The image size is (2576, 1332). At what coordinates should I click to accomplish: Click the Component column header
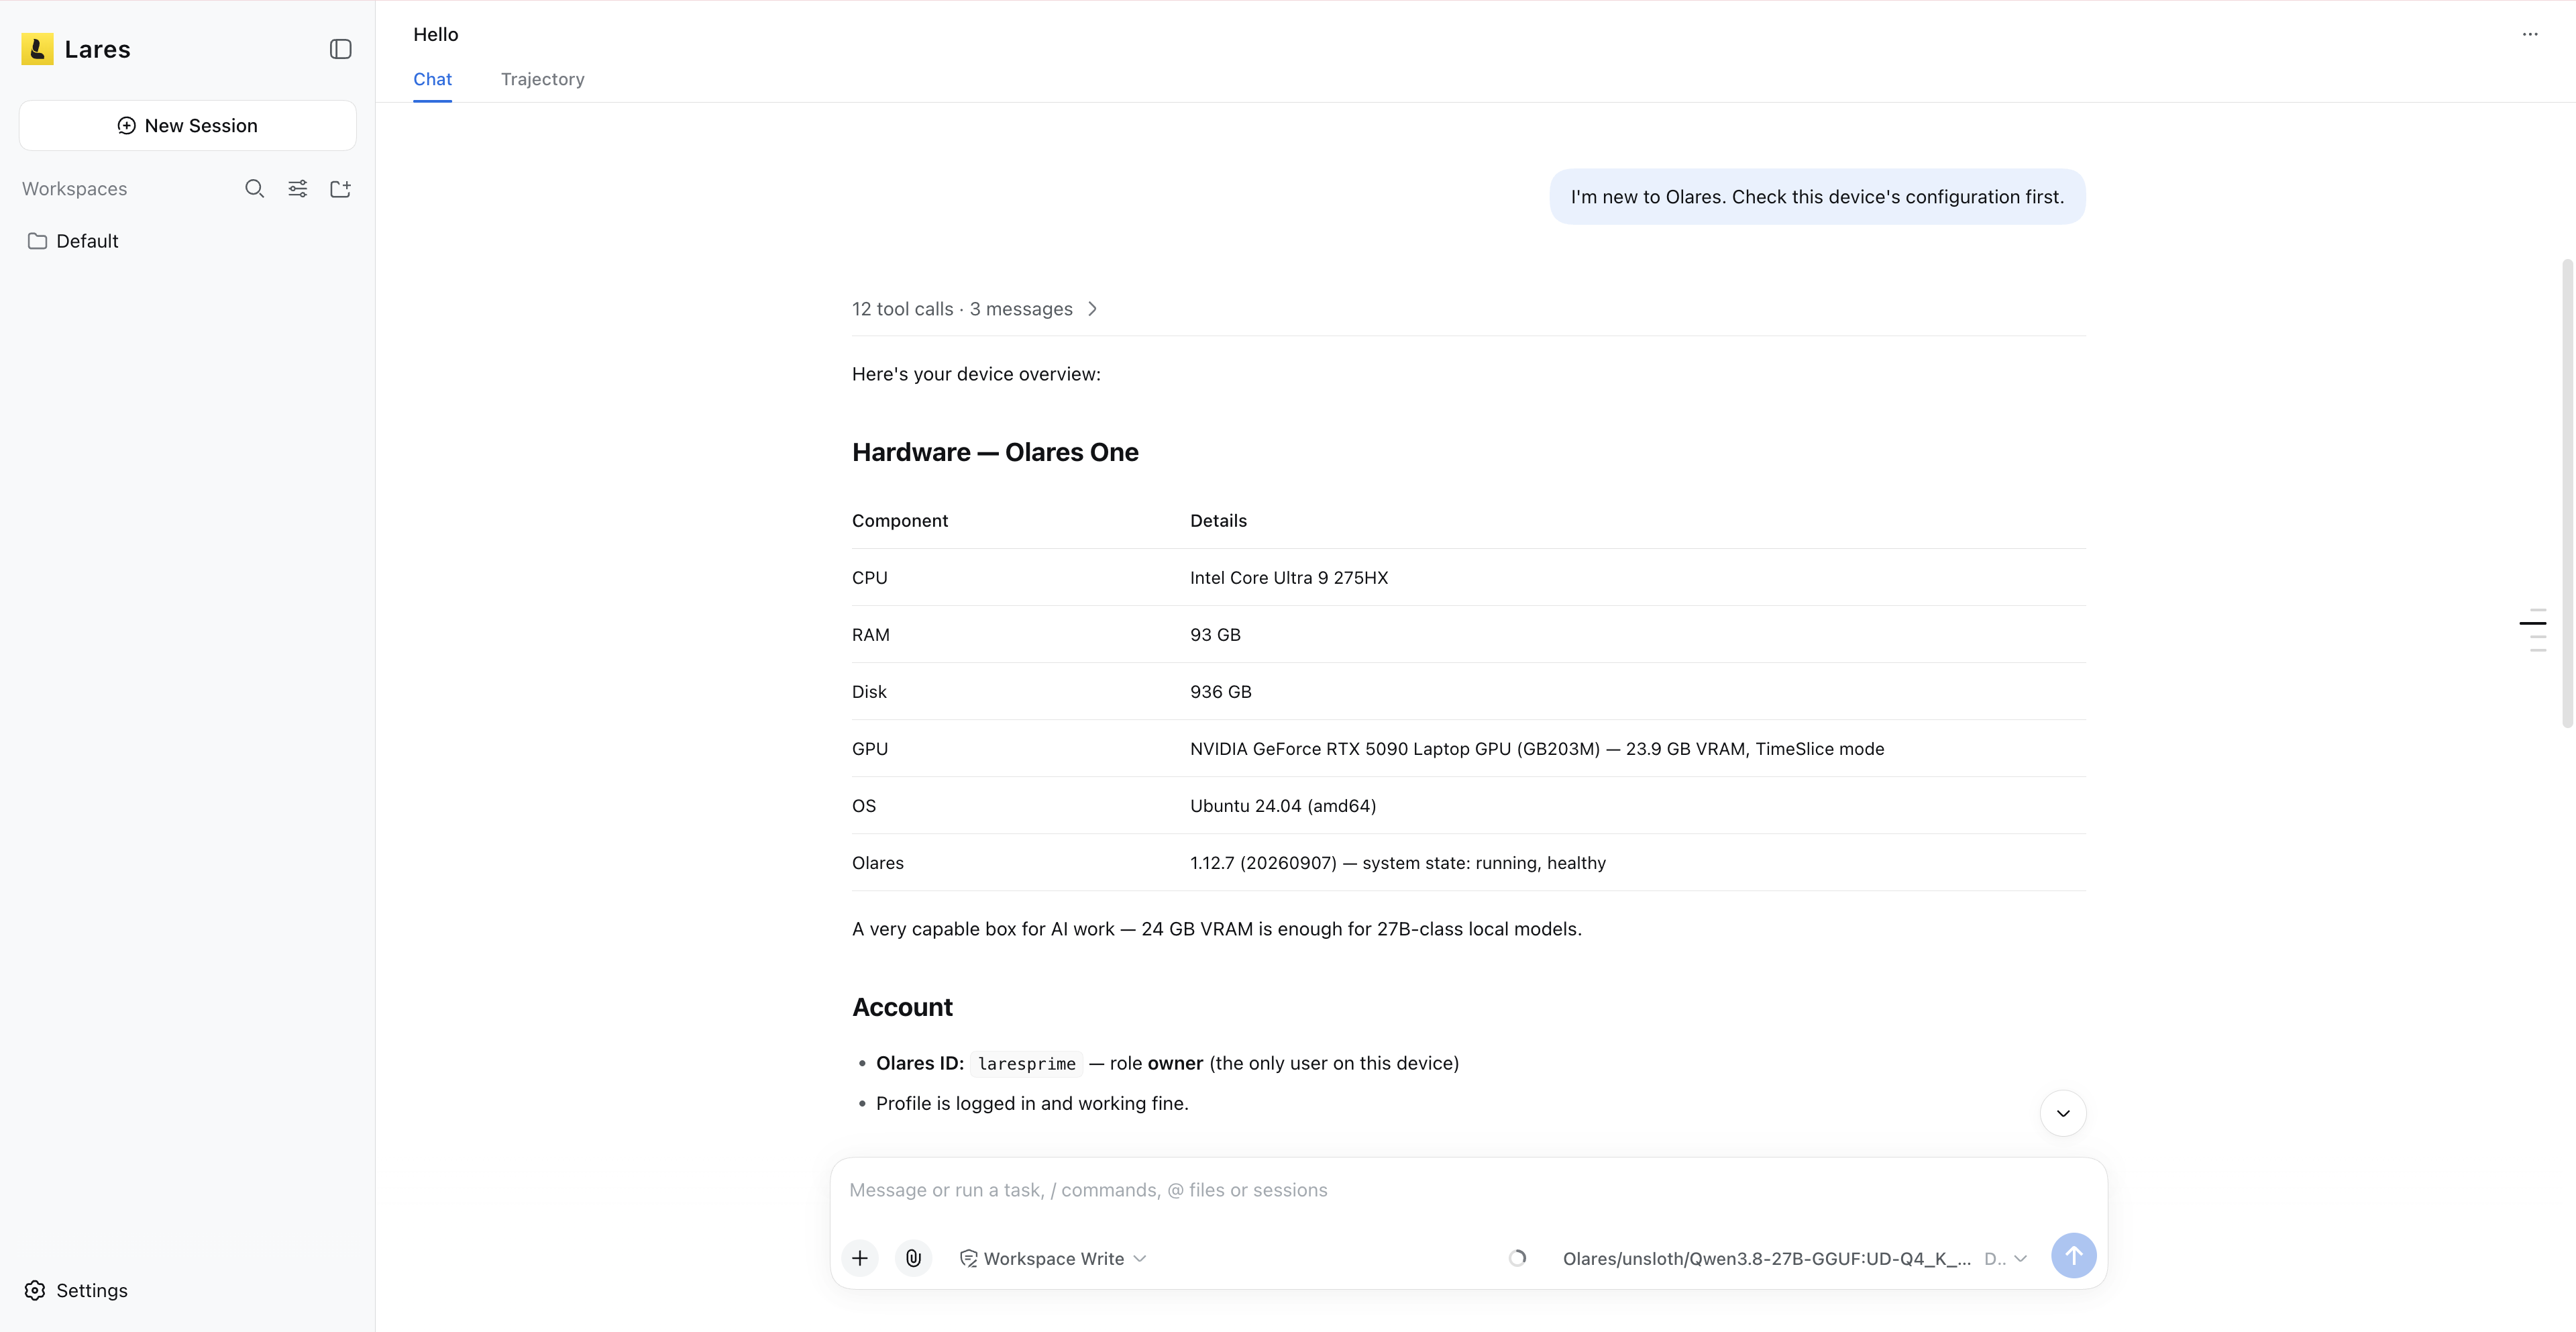[900, 520]
